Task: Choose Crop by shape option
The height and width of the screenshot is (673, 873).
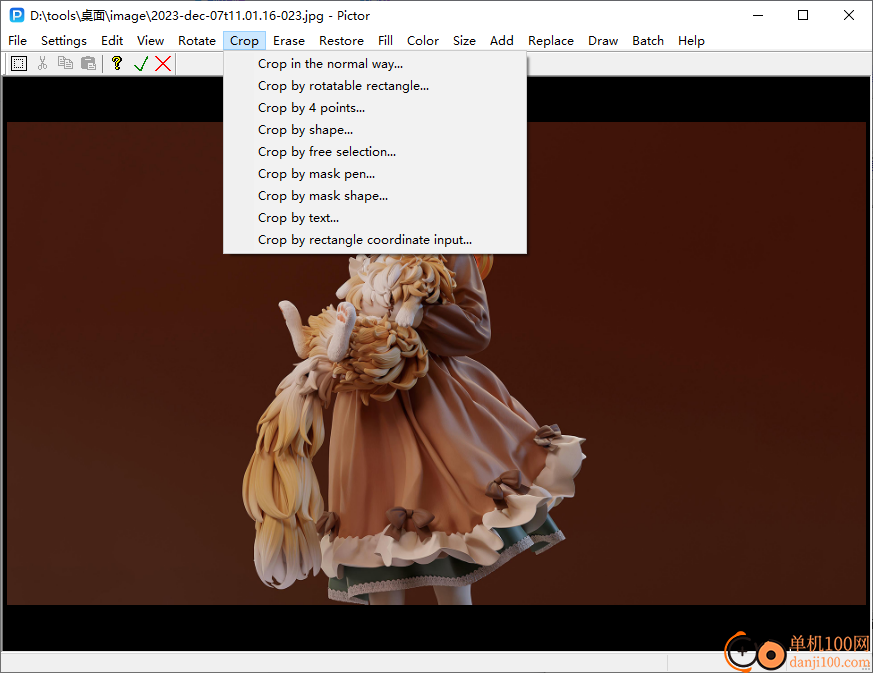Action: [x=375, y=130]
